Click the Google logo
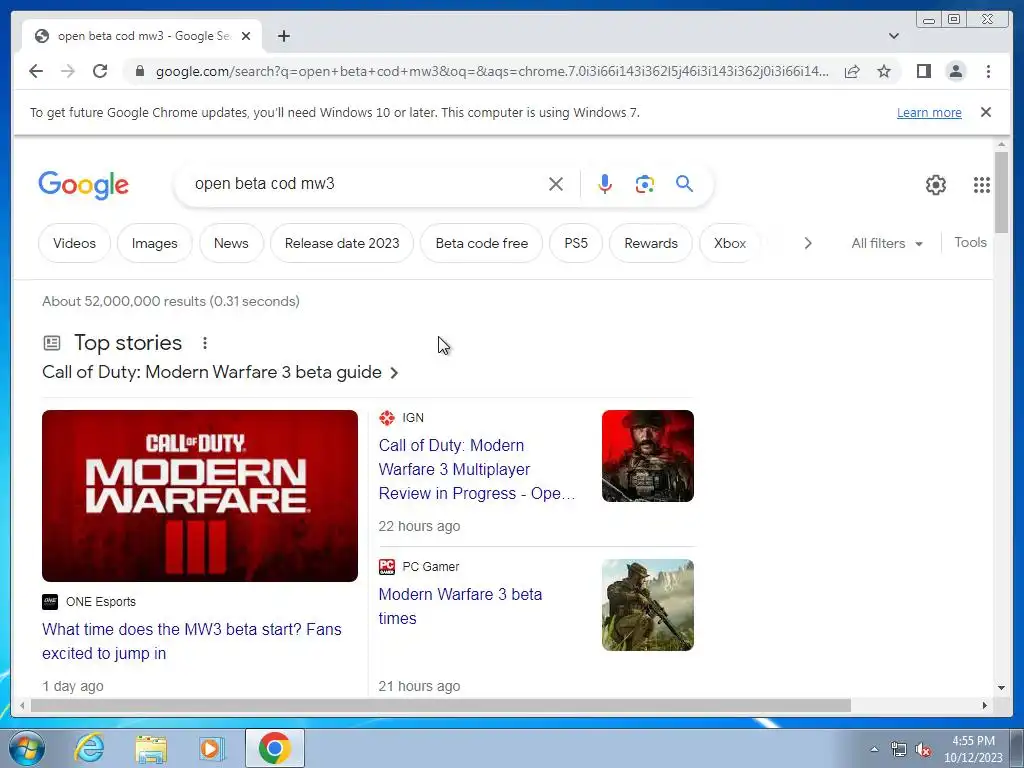Viewport: 1024px width, 768px height. point(84,185)
